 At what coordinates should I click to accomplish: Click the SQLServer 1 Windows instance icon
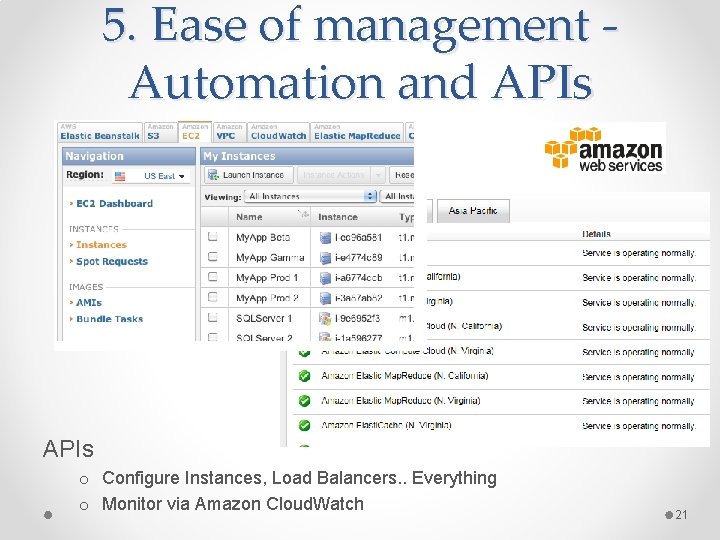[x=325, y=318]
